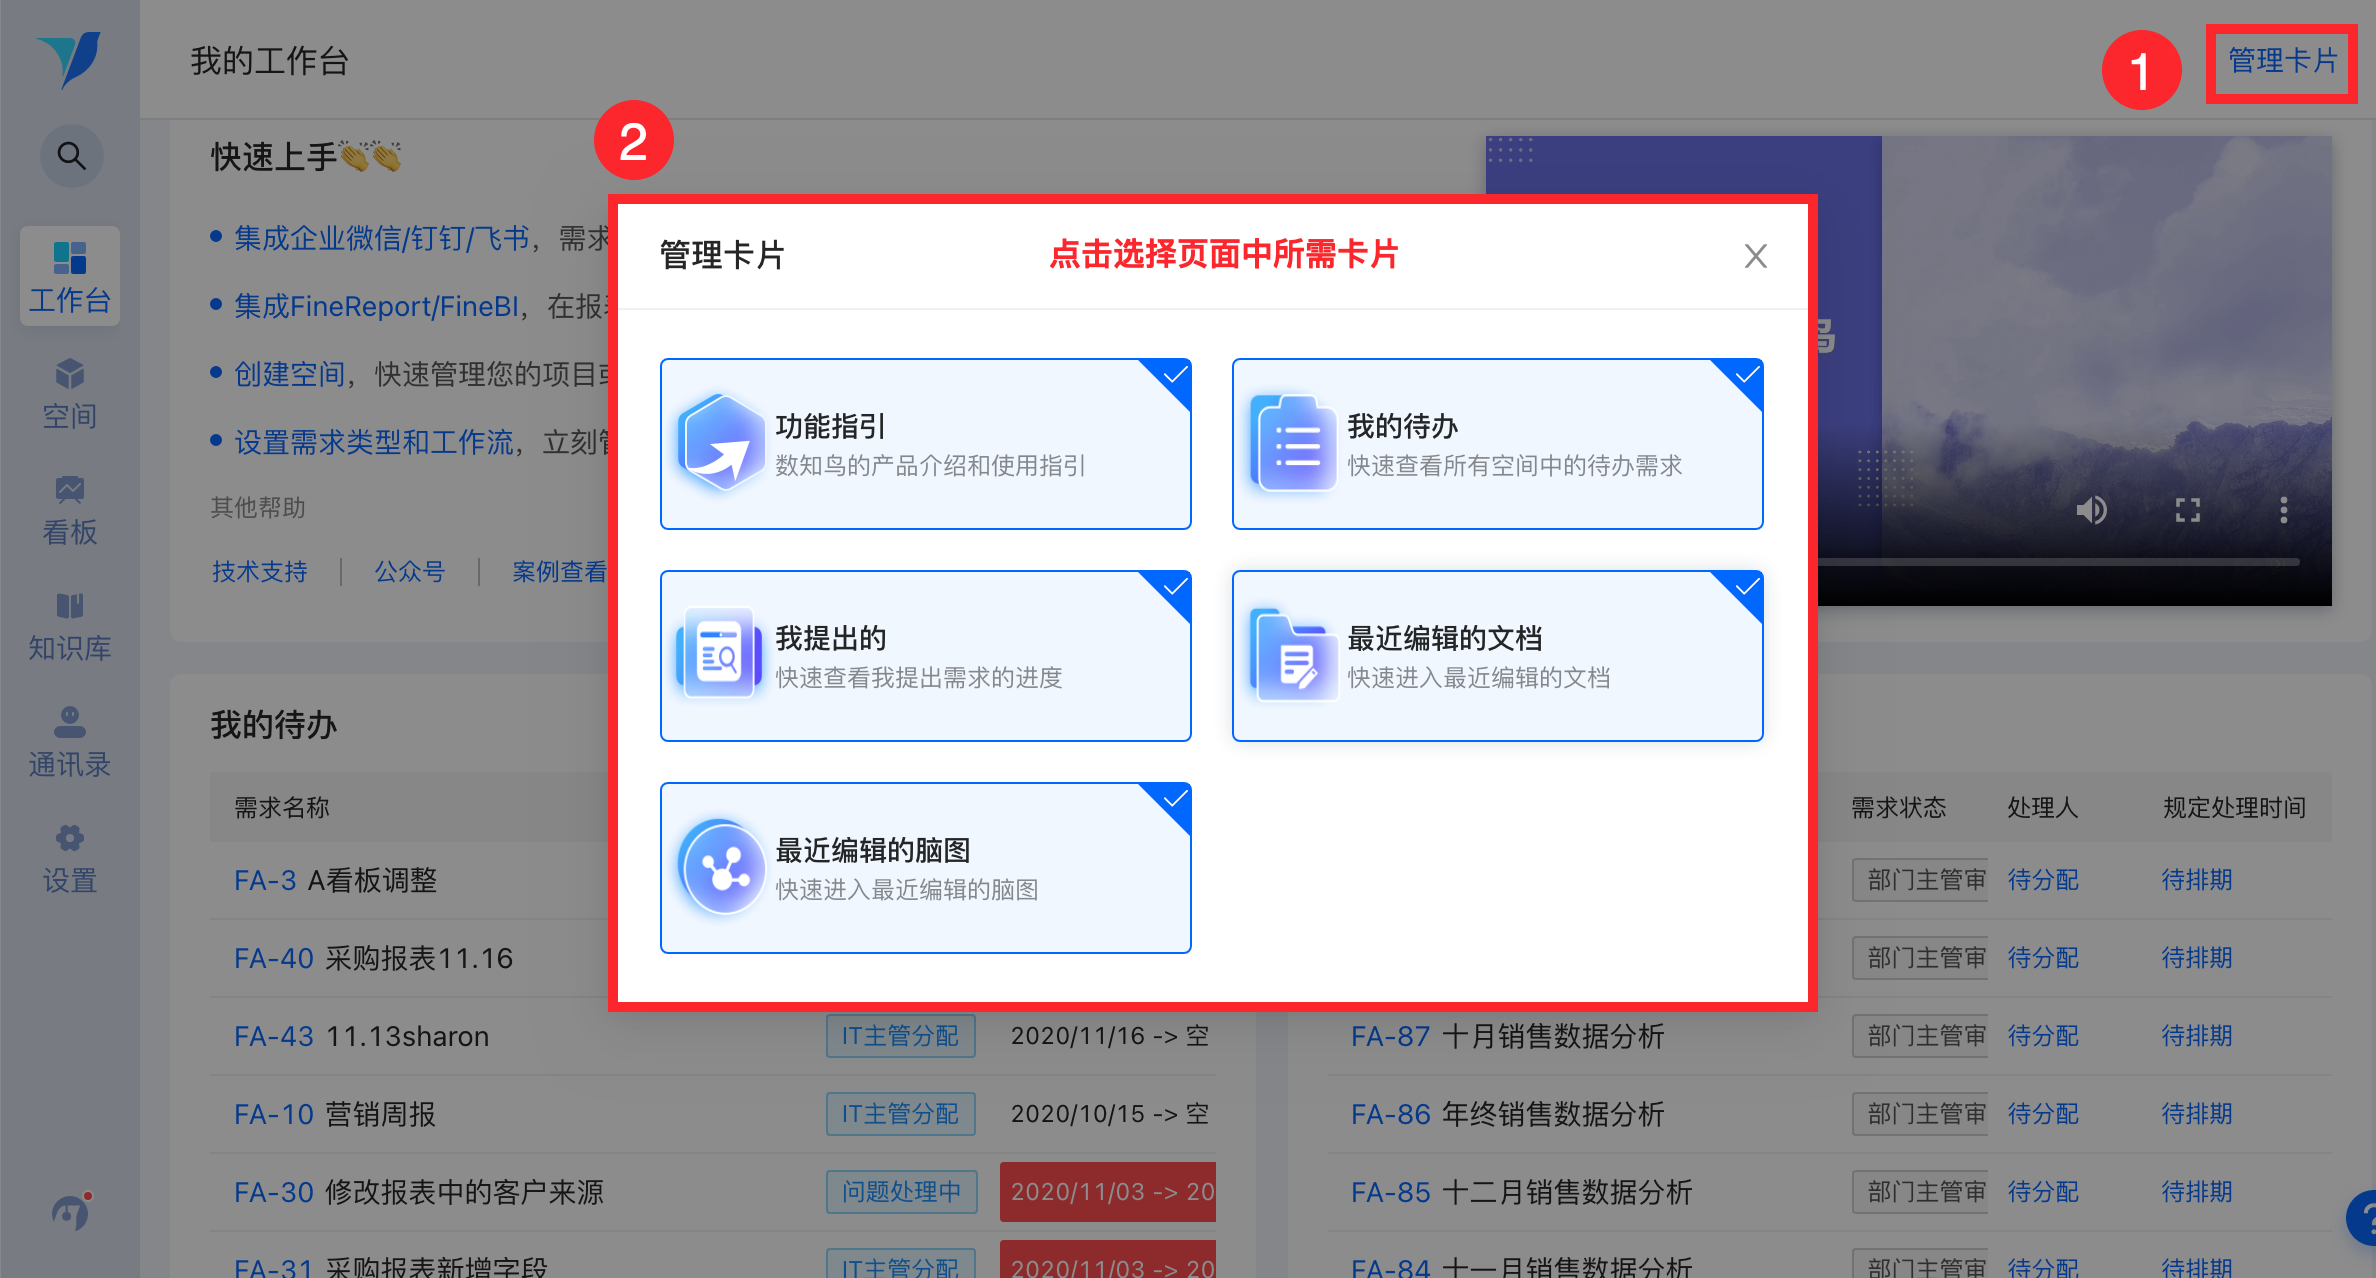Open the FA-43 11.13sharon requirement
This screenshot has height=1278, width=2376.
click(x=361, y=1036)
